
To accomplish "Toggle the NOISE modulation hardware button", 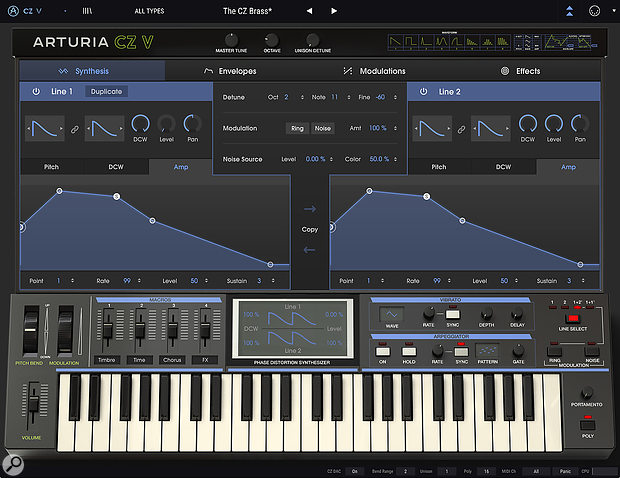I will [592, 351].
